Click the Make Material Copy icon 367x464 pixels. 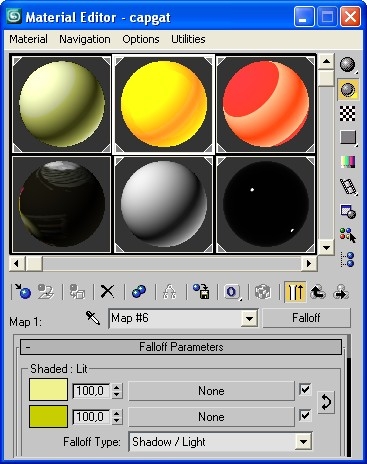click(139, 292)
